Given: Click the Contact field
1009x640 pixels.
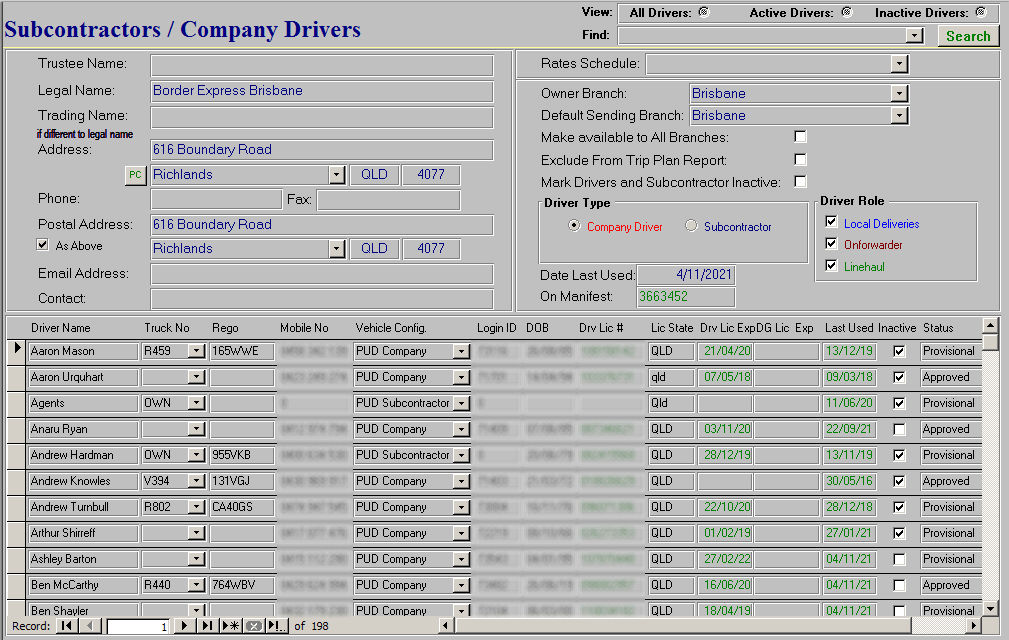Looking at the screenshot, I should [322, 299].
